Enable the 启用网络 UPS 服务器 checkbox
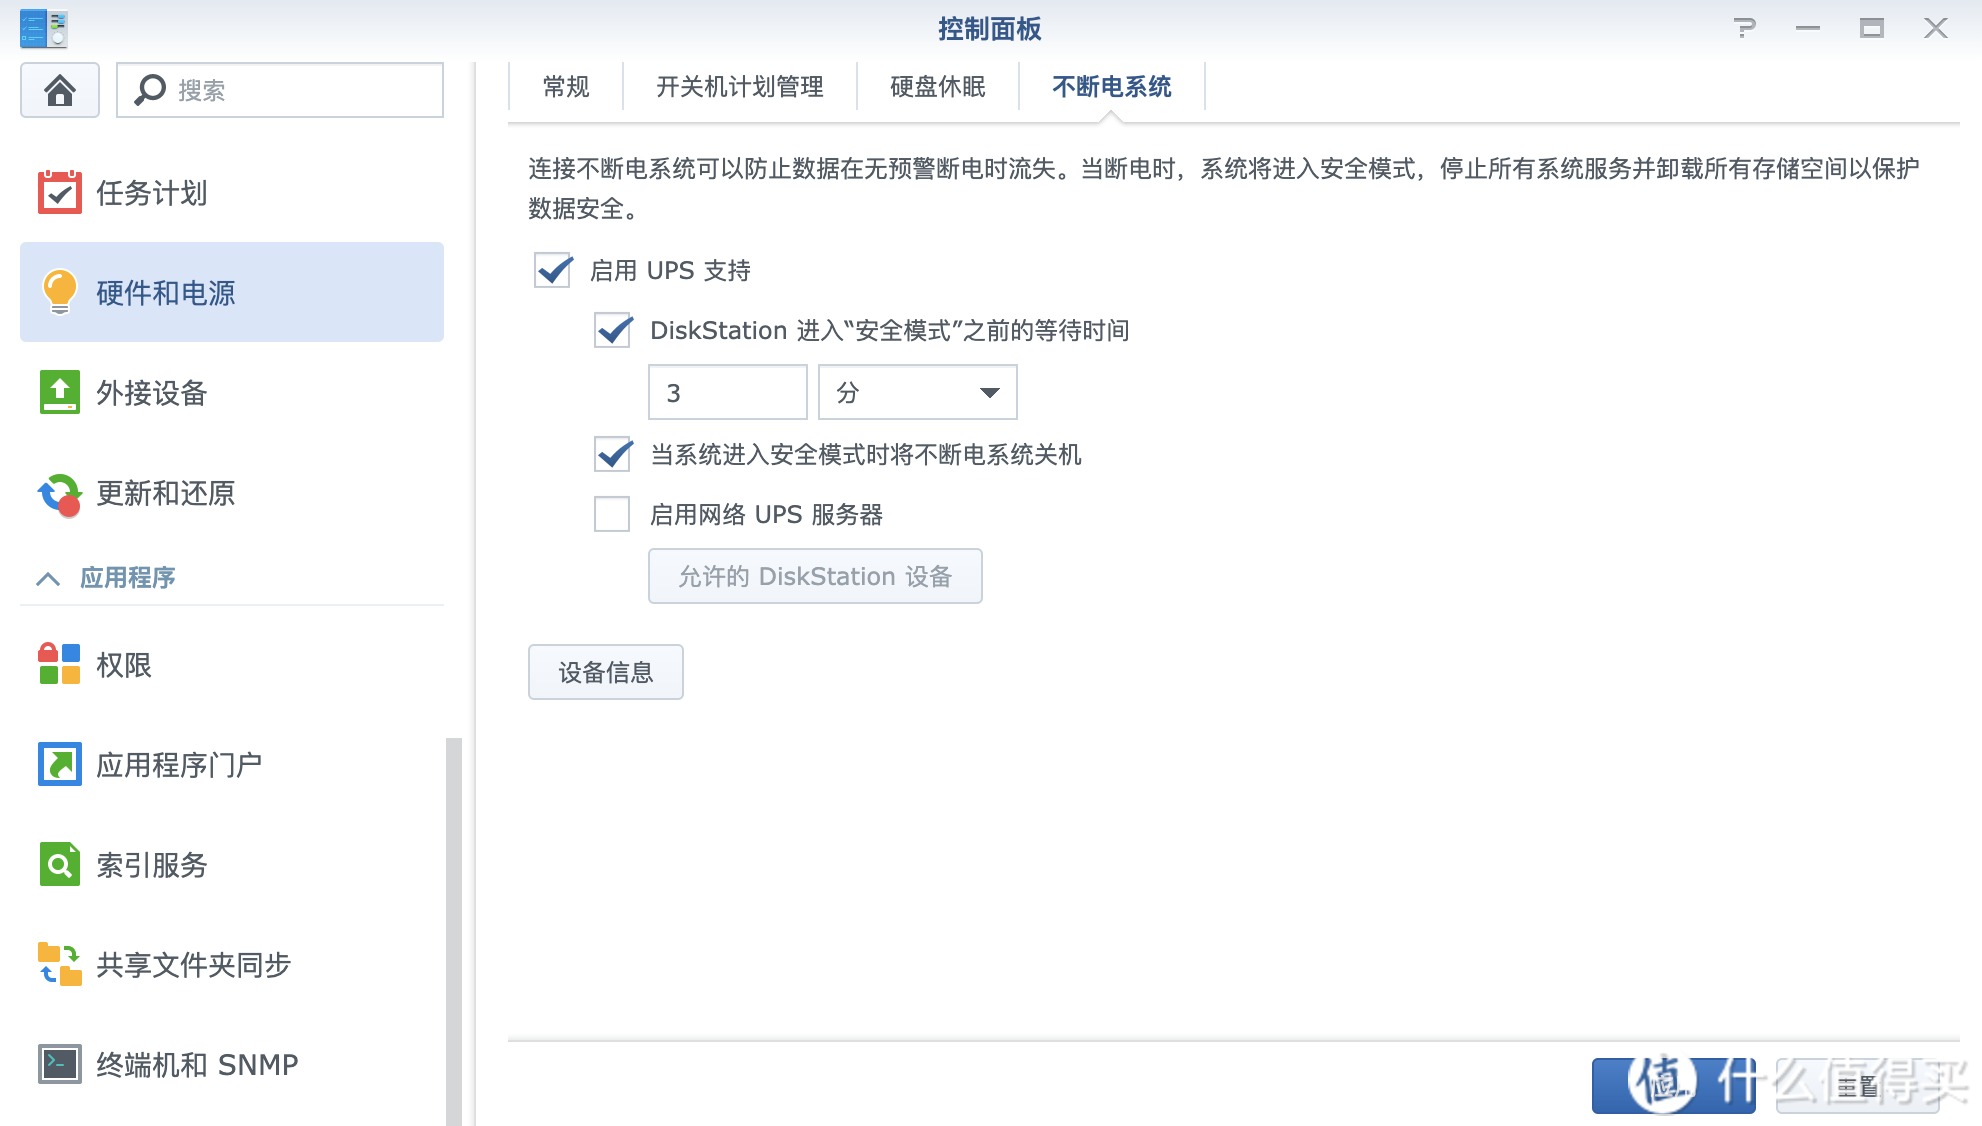1982x1126 pixels. coord(612,514)
